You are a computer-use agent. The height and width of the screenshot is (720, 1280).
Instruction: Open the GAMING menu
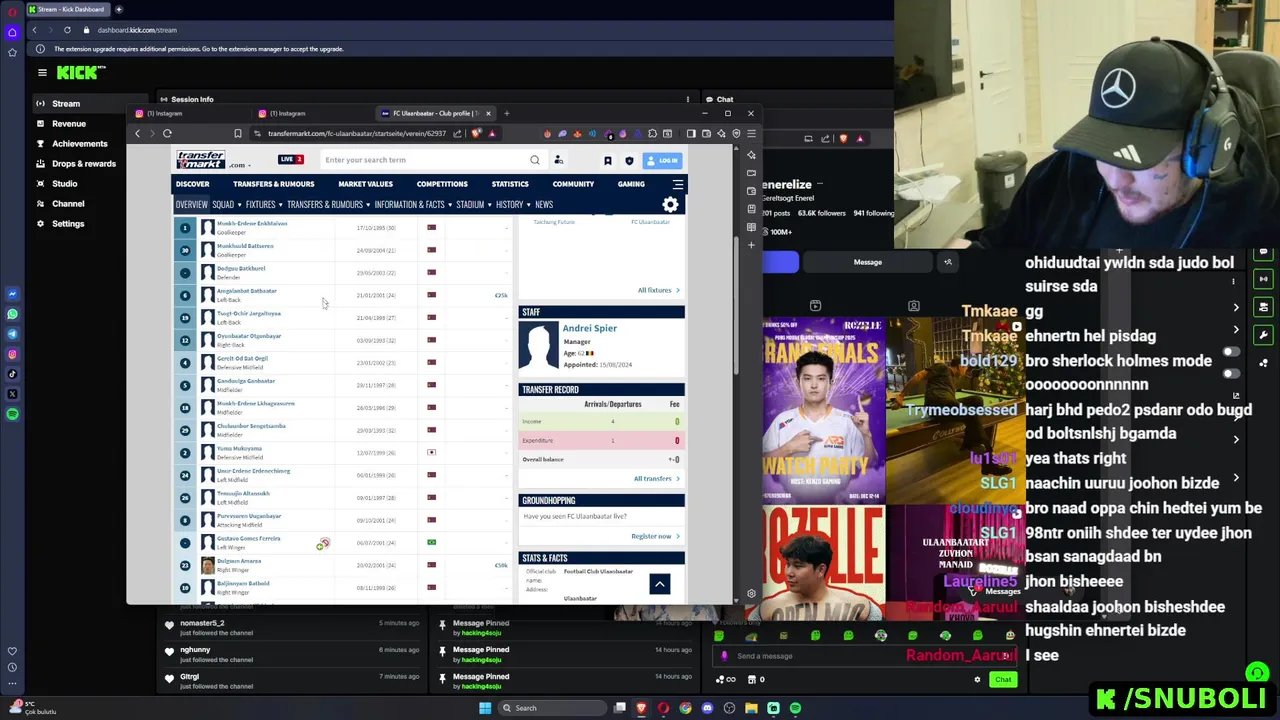[x=631, y=184]
